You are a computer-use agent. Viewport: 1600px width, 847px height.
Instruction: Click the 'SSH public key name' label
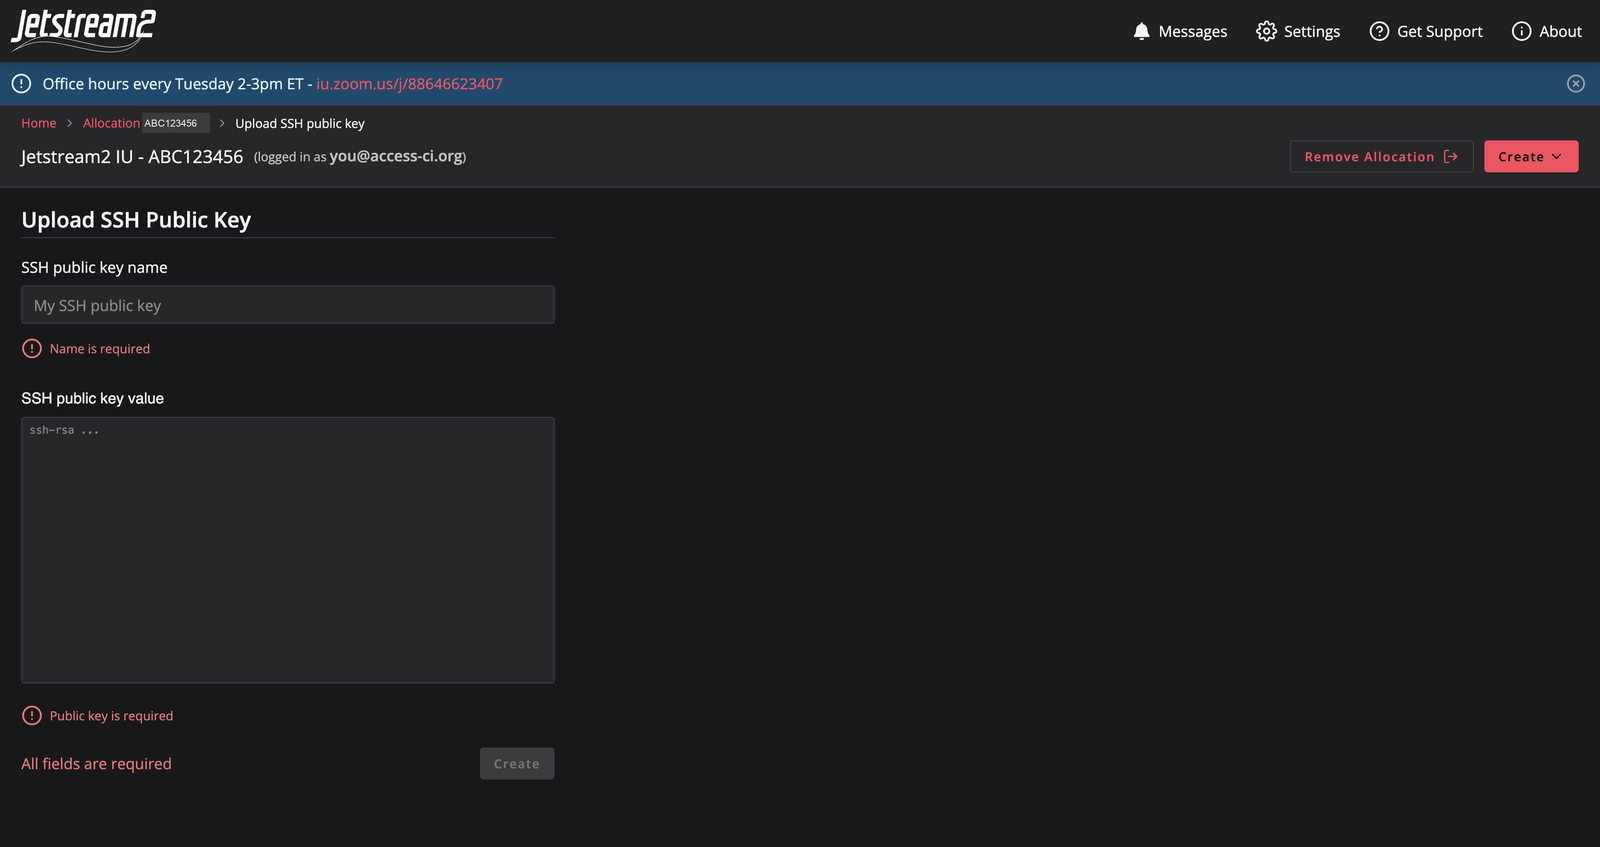click(94, 267)
